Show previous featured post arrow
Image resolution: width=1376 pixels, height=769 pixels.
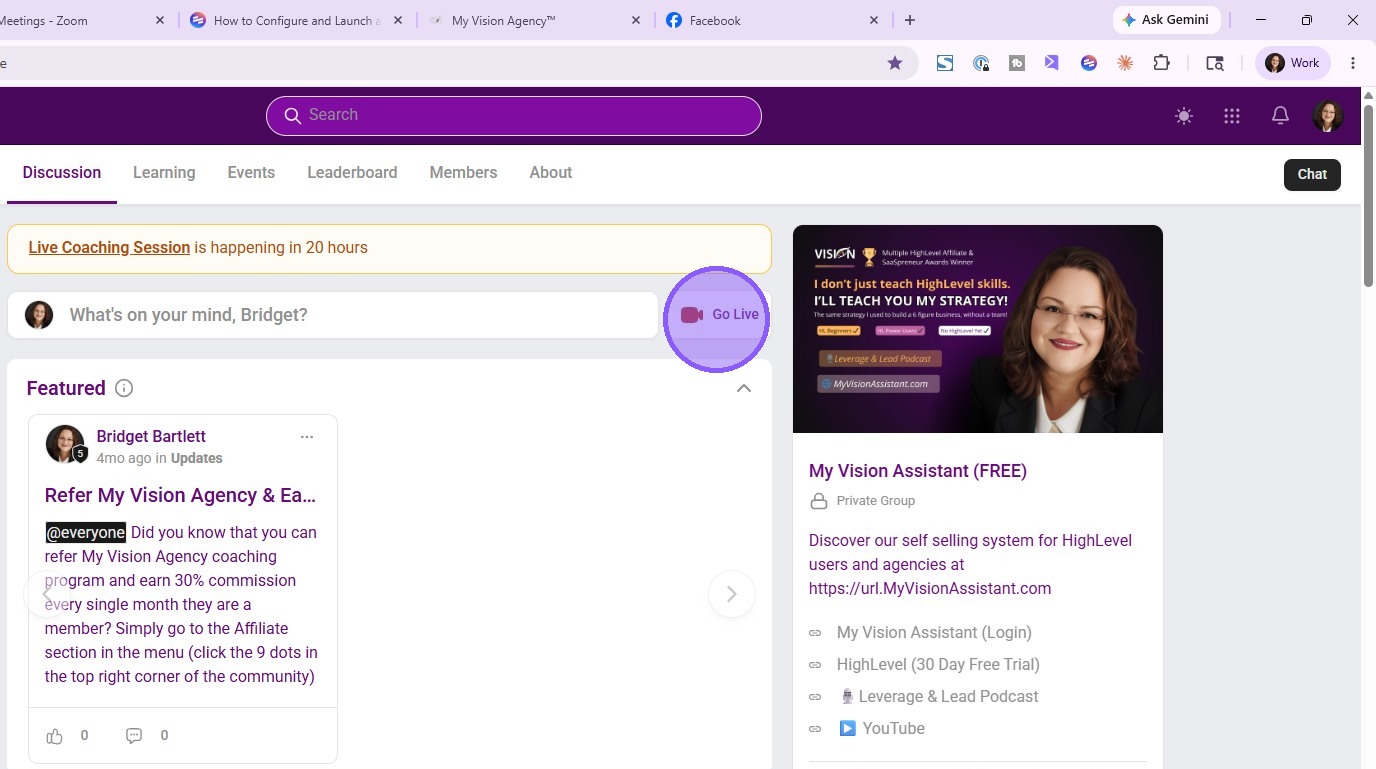pos(47,594)
